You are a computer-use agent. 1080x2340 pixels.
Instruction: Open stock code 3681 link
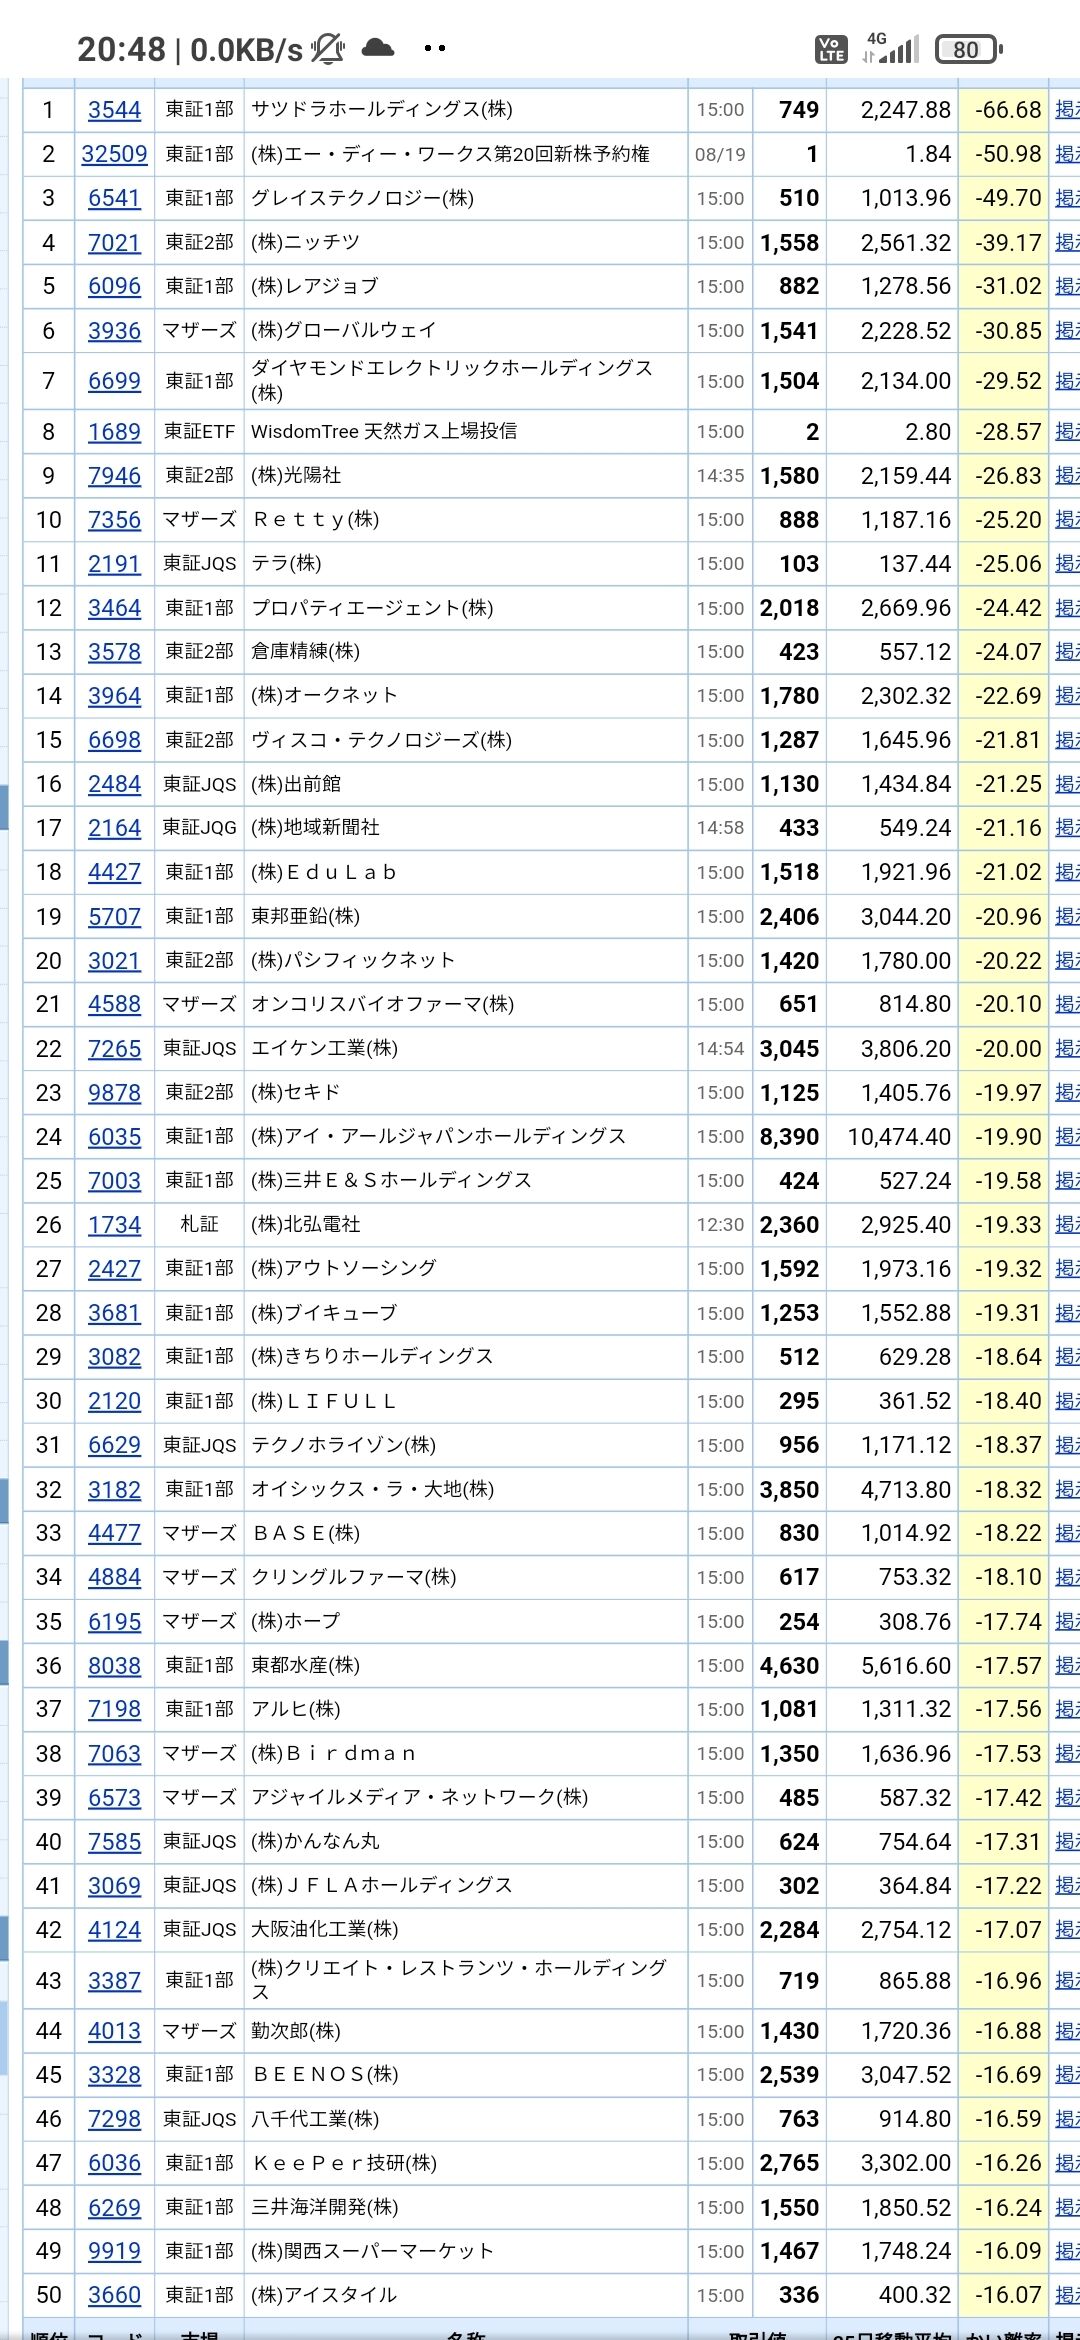pos(114,1313)
